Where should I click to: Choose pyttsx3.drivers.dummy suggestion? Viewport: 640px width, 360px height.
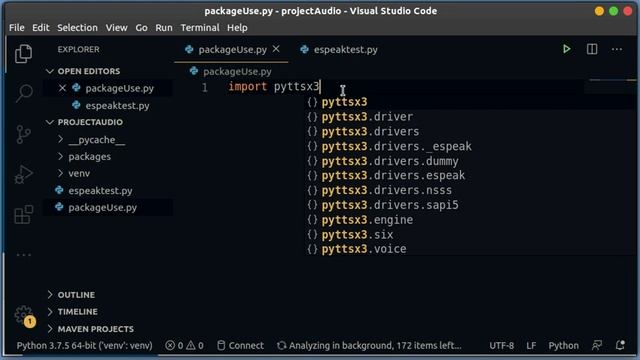click(x=471, y=161)
